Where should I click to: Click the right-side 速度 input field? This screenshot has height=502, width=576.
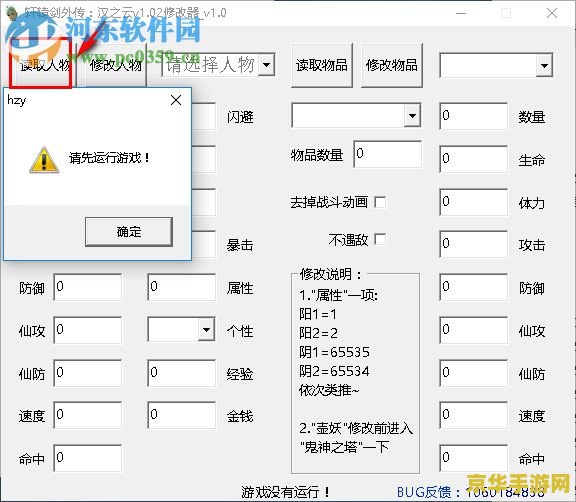tap(474, 415)
